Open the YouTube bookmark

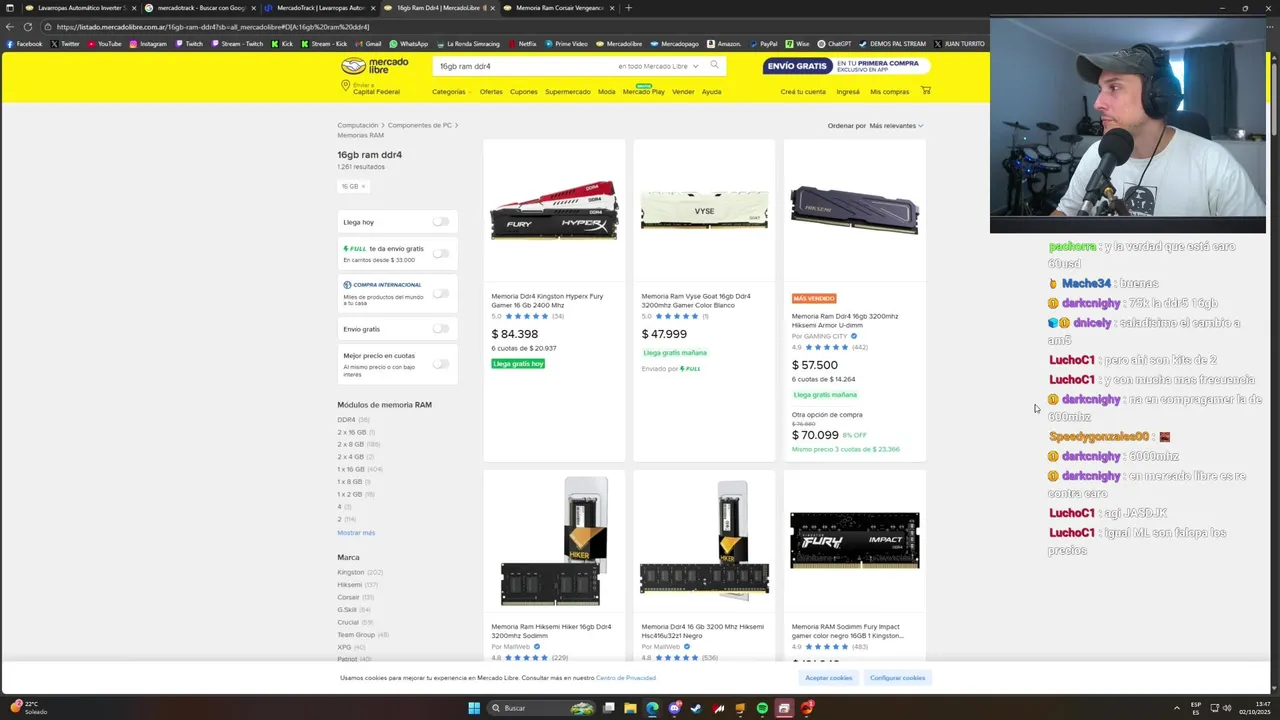pyautogui.click(x=104, y=44)
